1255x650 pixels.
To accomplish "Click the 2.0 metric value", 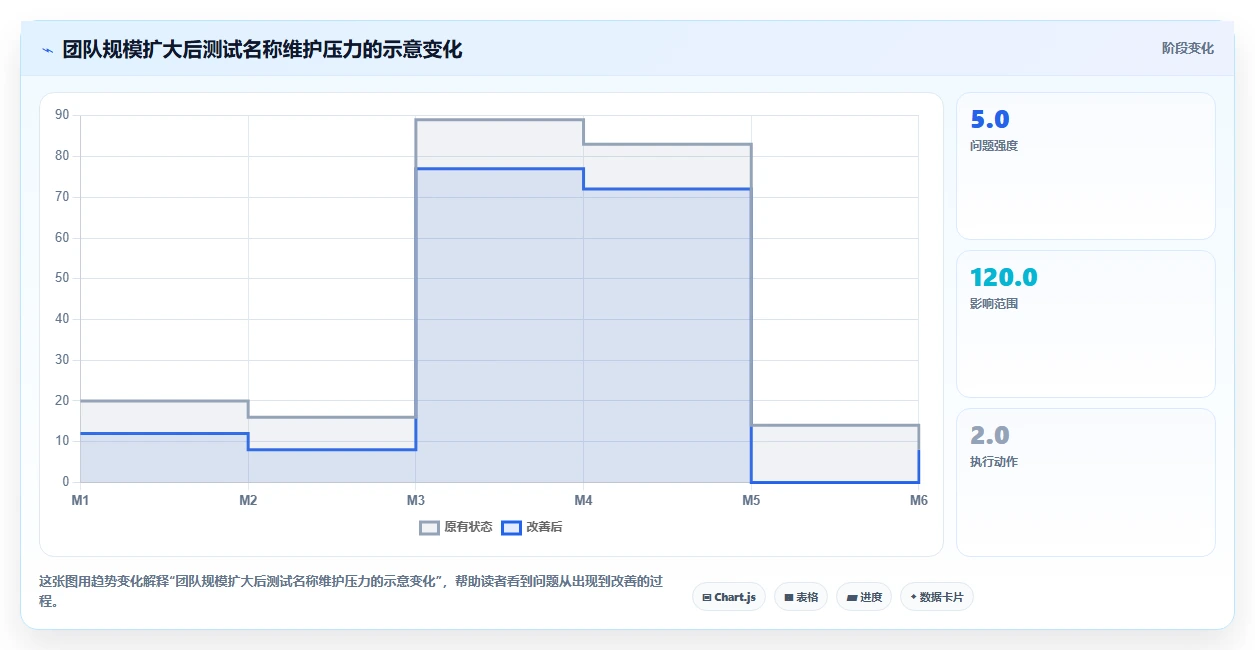I will point(990,436).
